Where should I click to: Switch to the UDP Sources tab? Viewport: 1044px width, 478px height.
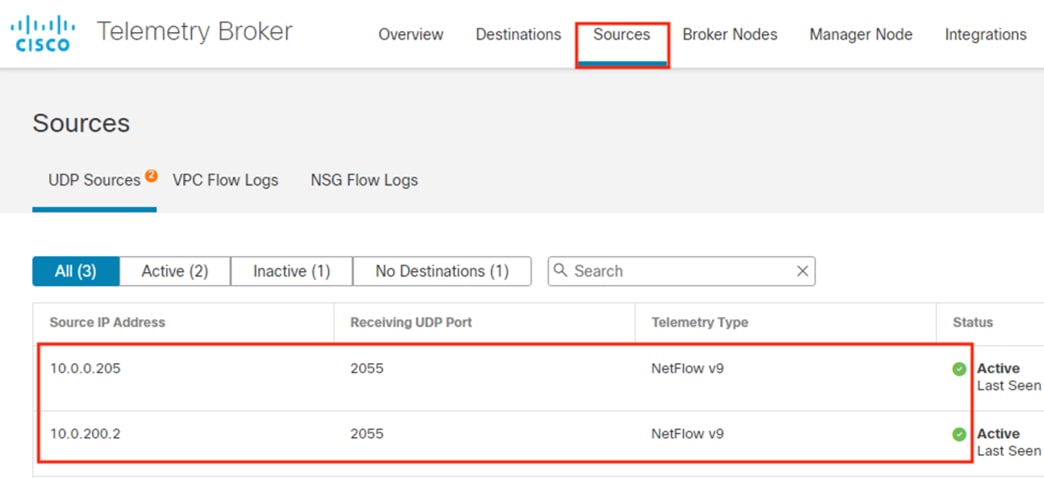tap(95, 180)
